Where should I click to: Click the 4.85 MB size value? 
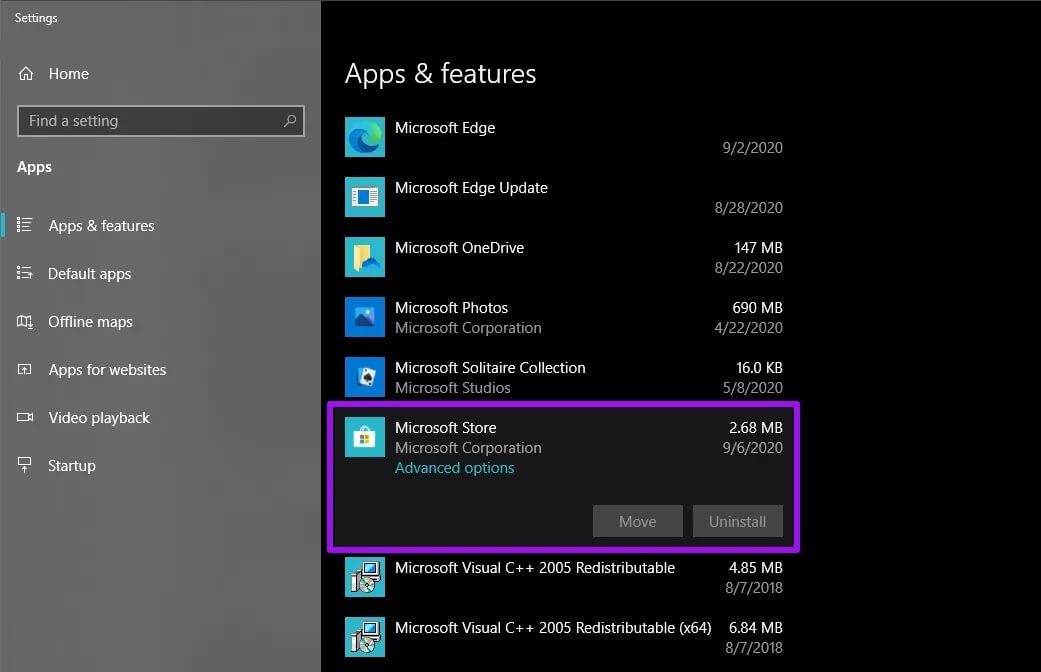click(x=756, y=568)
